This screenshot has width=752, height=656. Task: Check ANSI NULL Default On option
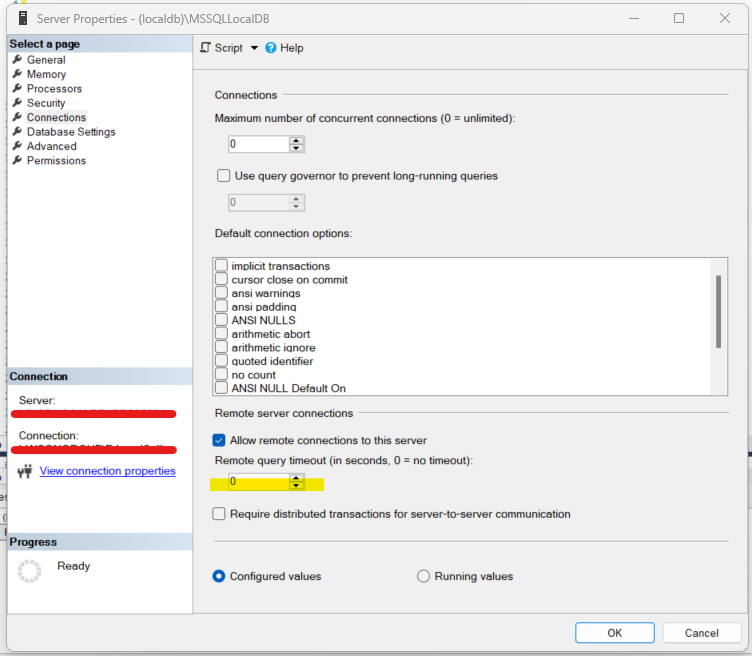[x=221, y=387]
